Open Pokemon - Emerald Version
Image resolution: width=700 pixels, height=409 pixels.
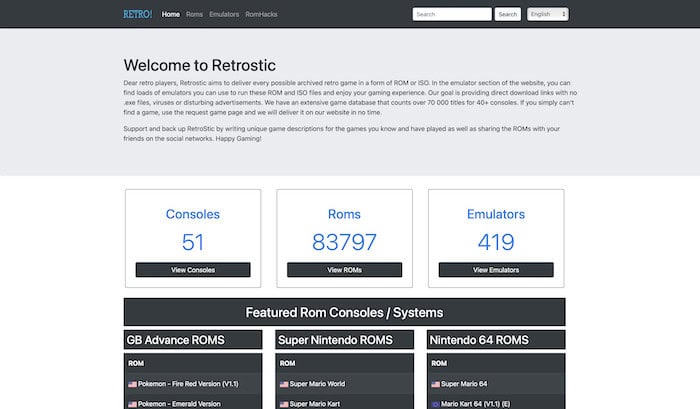pos(179,404)
